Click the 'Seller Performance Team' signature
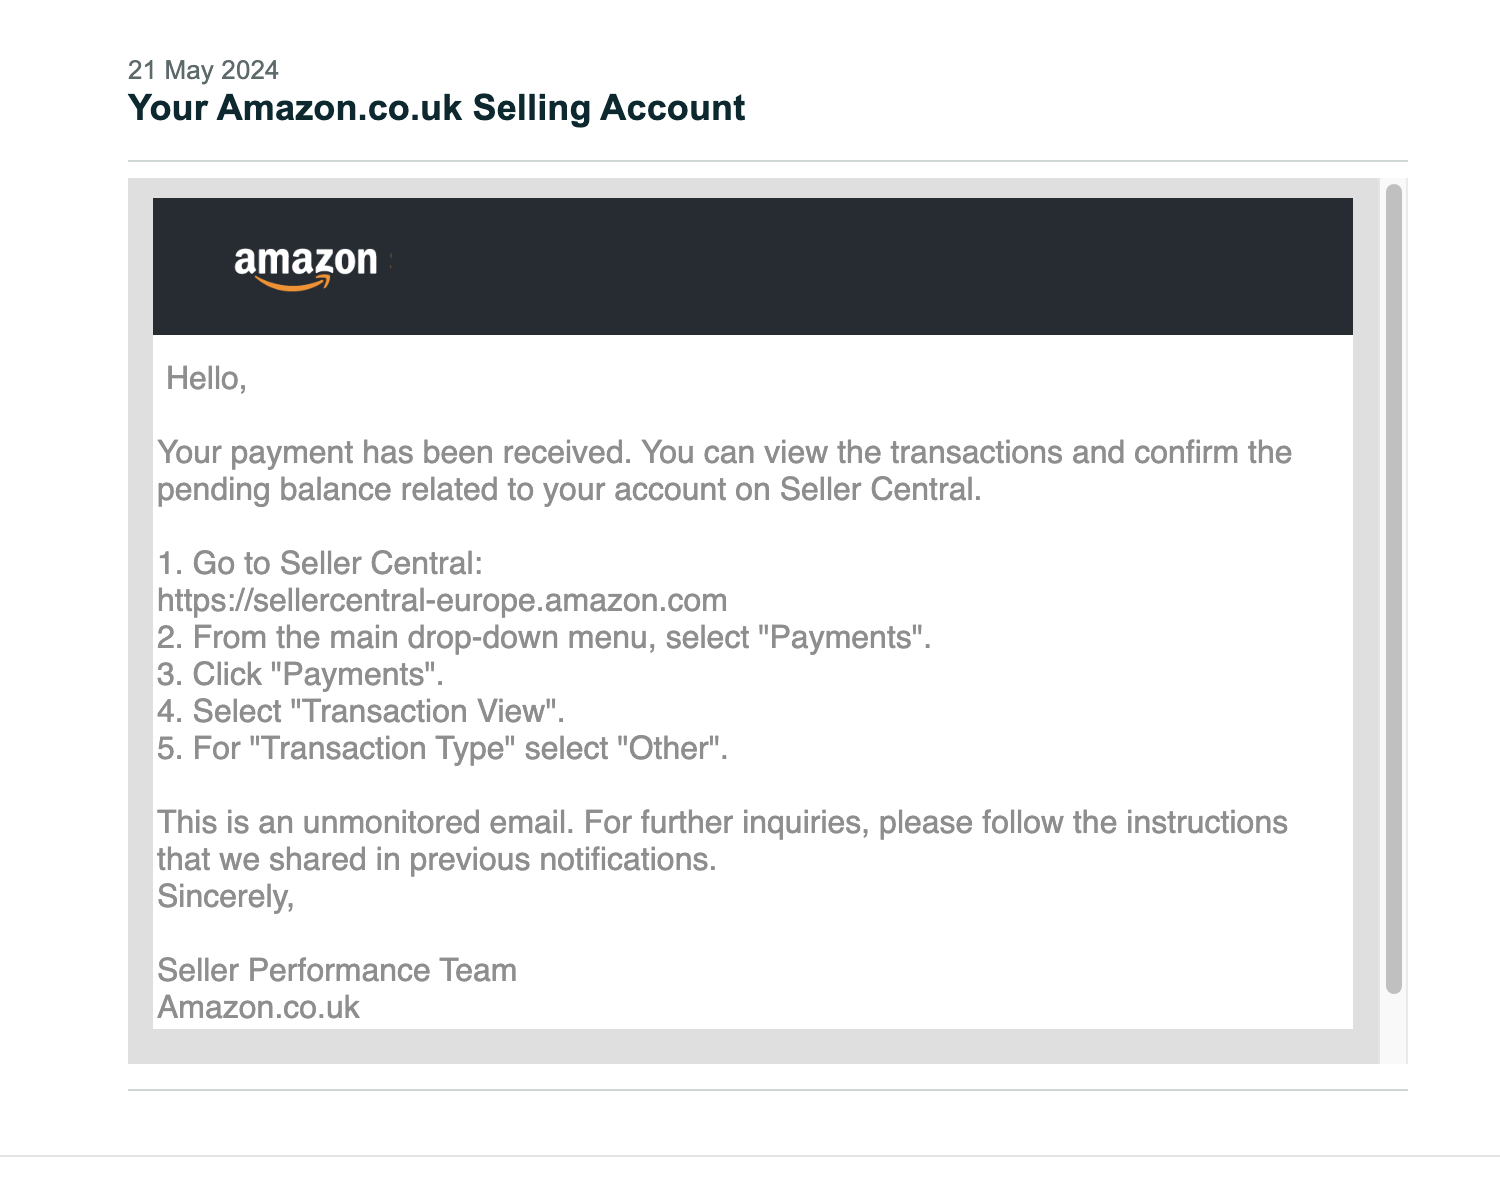This screenshot has height=1188, width=1500. tap(337, 970)
